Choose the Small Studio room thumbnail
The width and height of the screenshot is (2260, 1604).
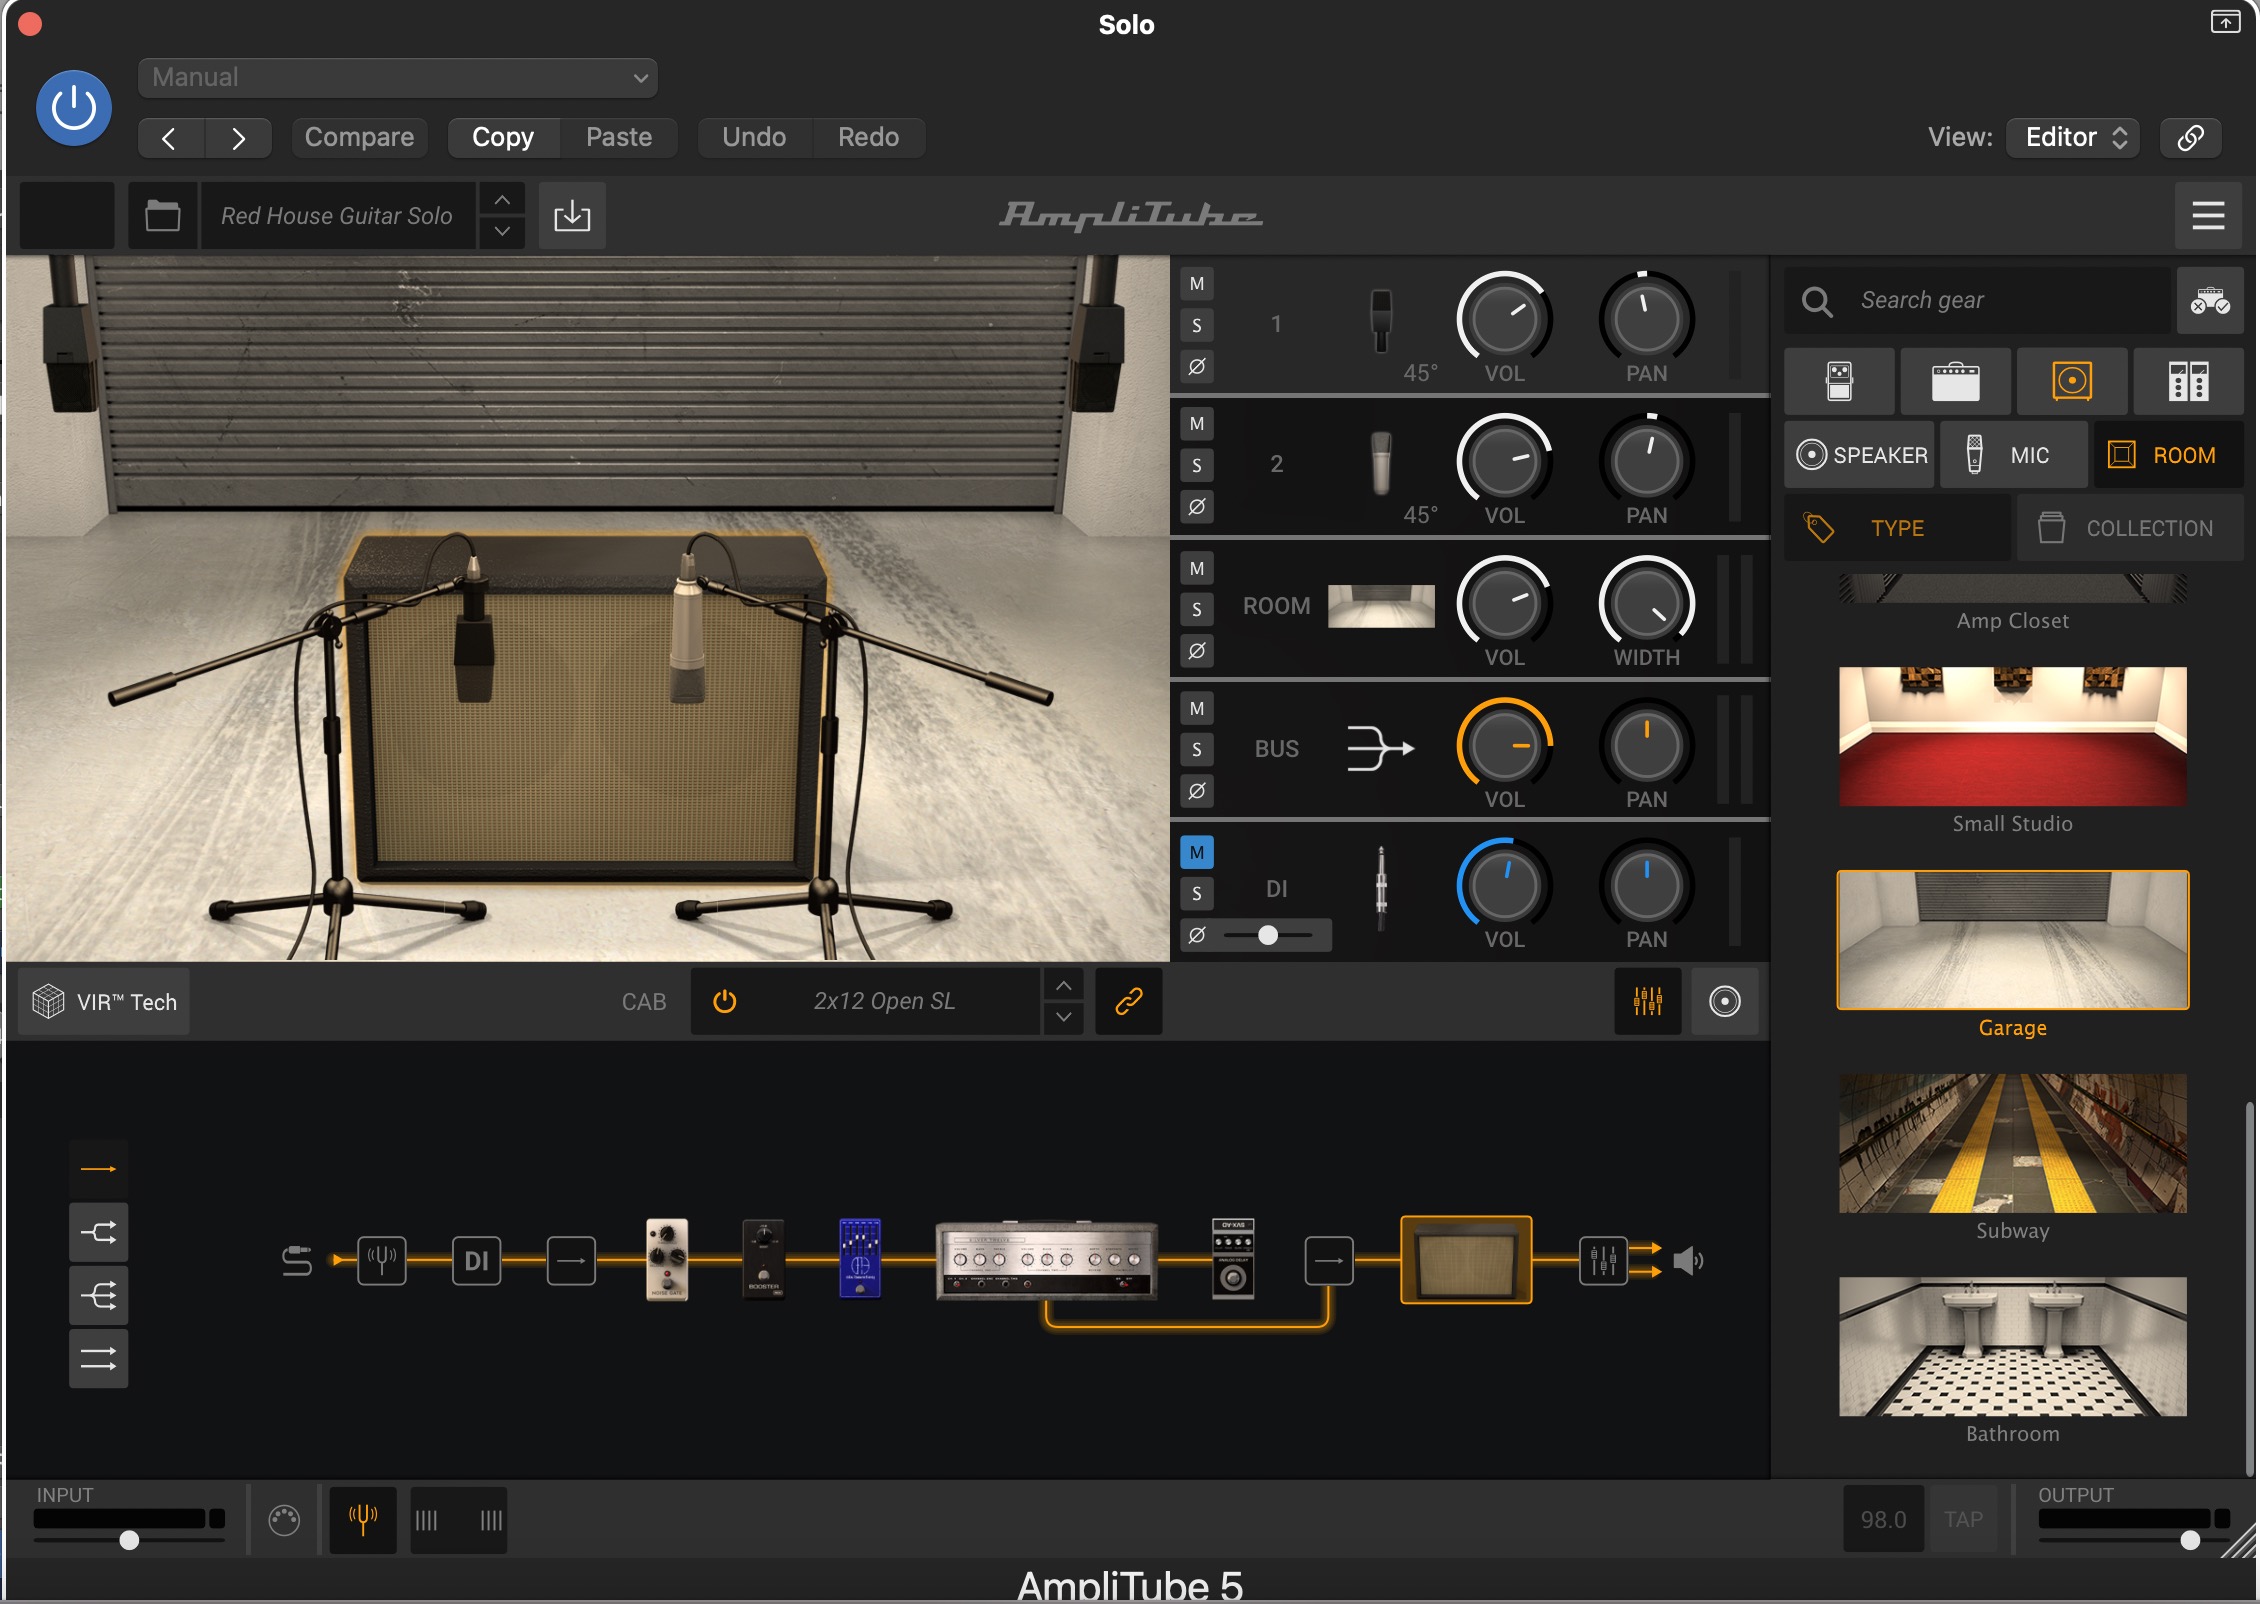pyautogui.click(x=2012, y=736)
